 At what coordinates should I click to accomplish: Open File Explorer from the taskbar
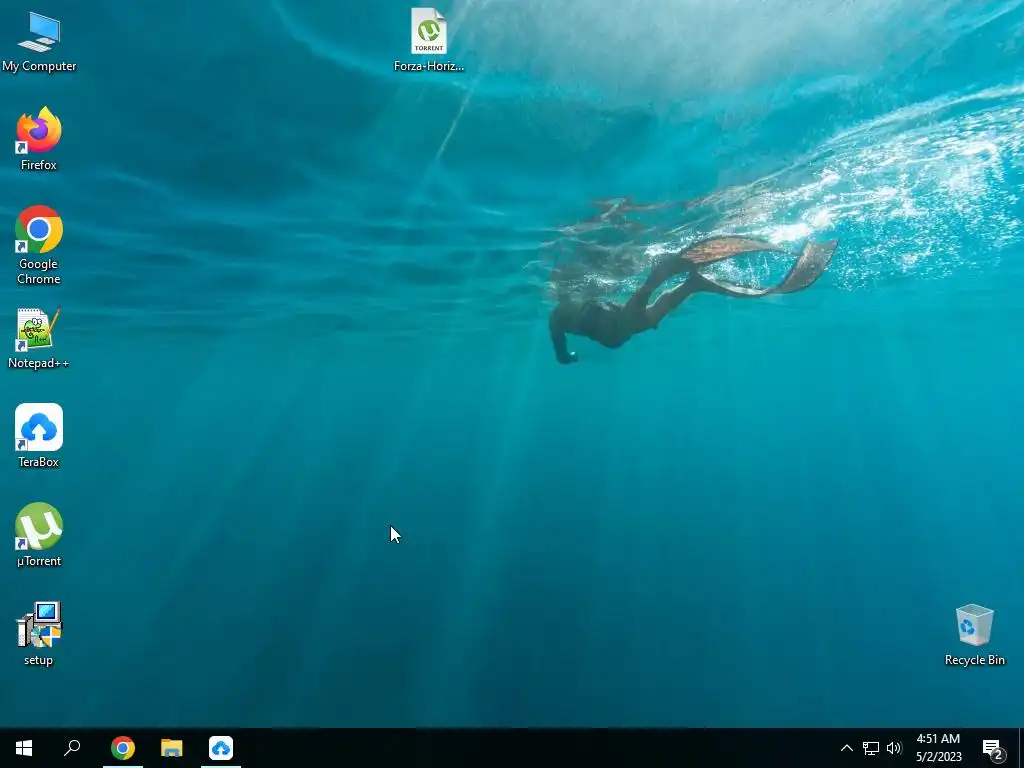click(172, 748)
